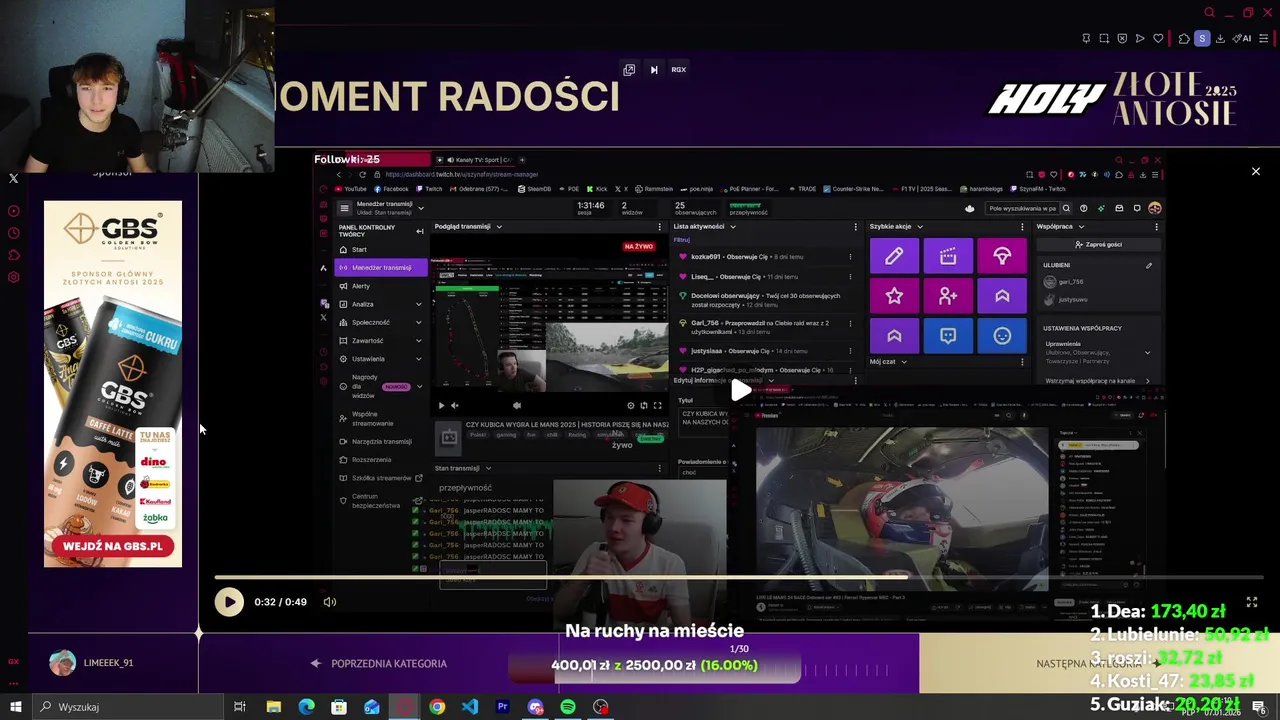
Task: Open Visual Studio Code from the taskbar
Action: (470, 707)
